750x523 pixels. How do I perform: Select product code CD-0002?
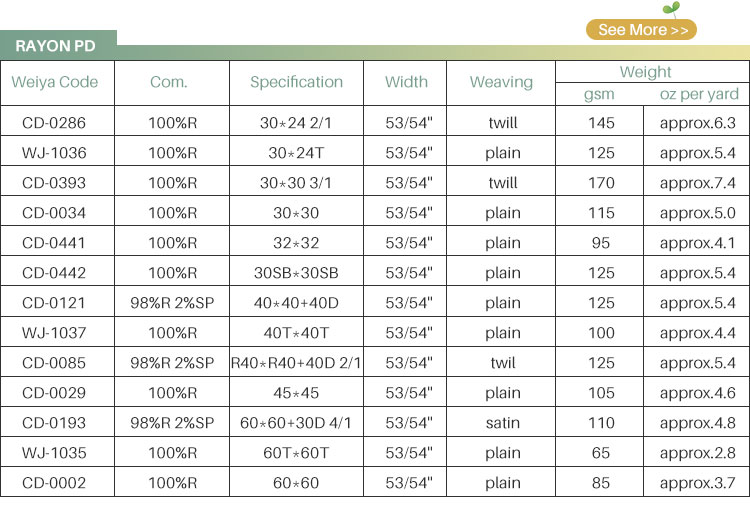[x=54, y=483]
